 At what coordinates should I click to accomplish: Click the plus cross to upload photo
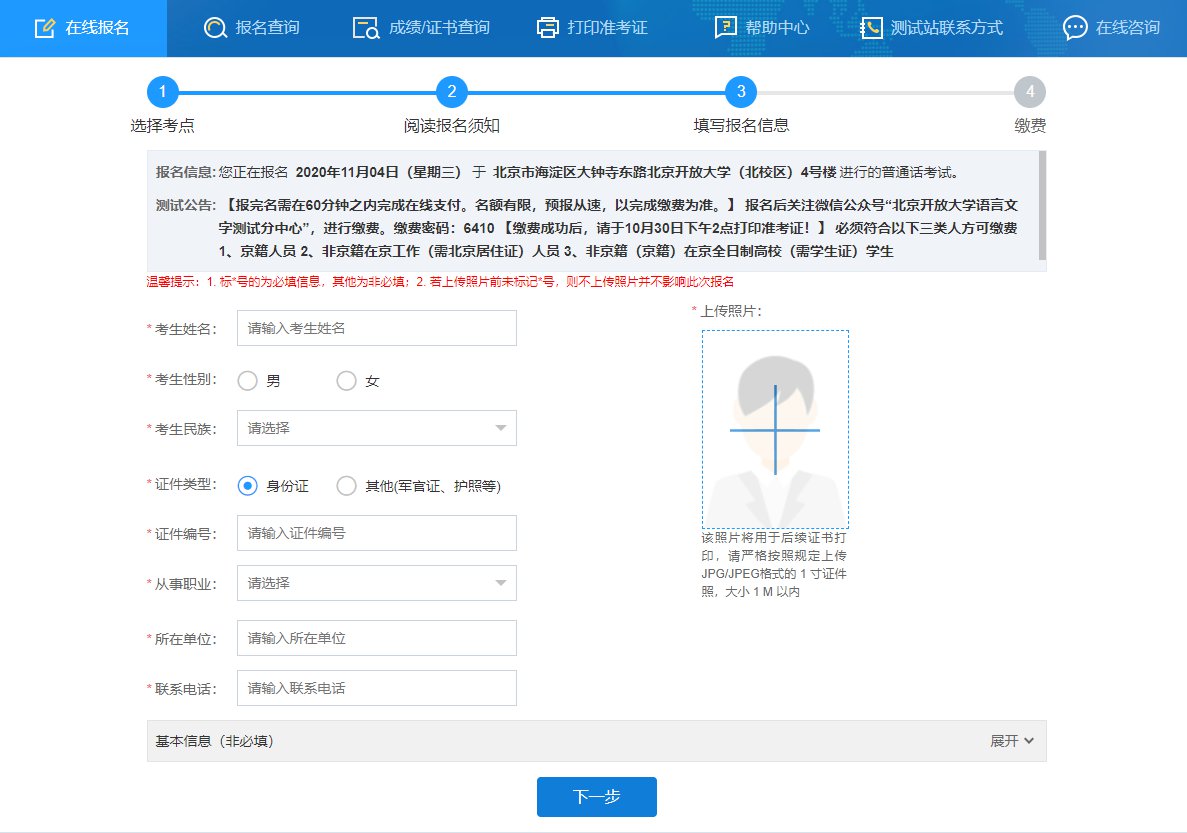[x=775, y=430]
